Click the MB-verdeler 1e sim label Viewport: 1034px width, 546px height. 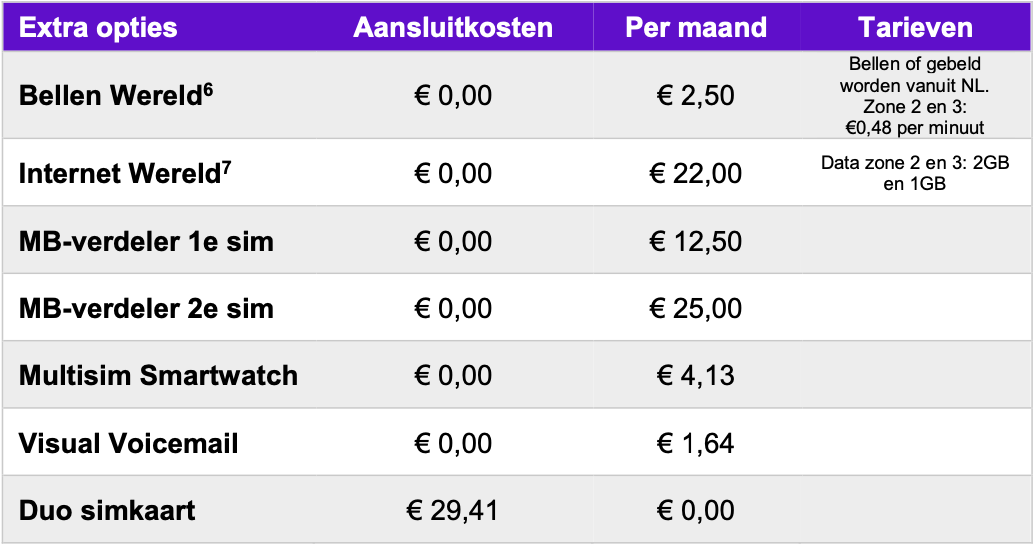point(146,241)
